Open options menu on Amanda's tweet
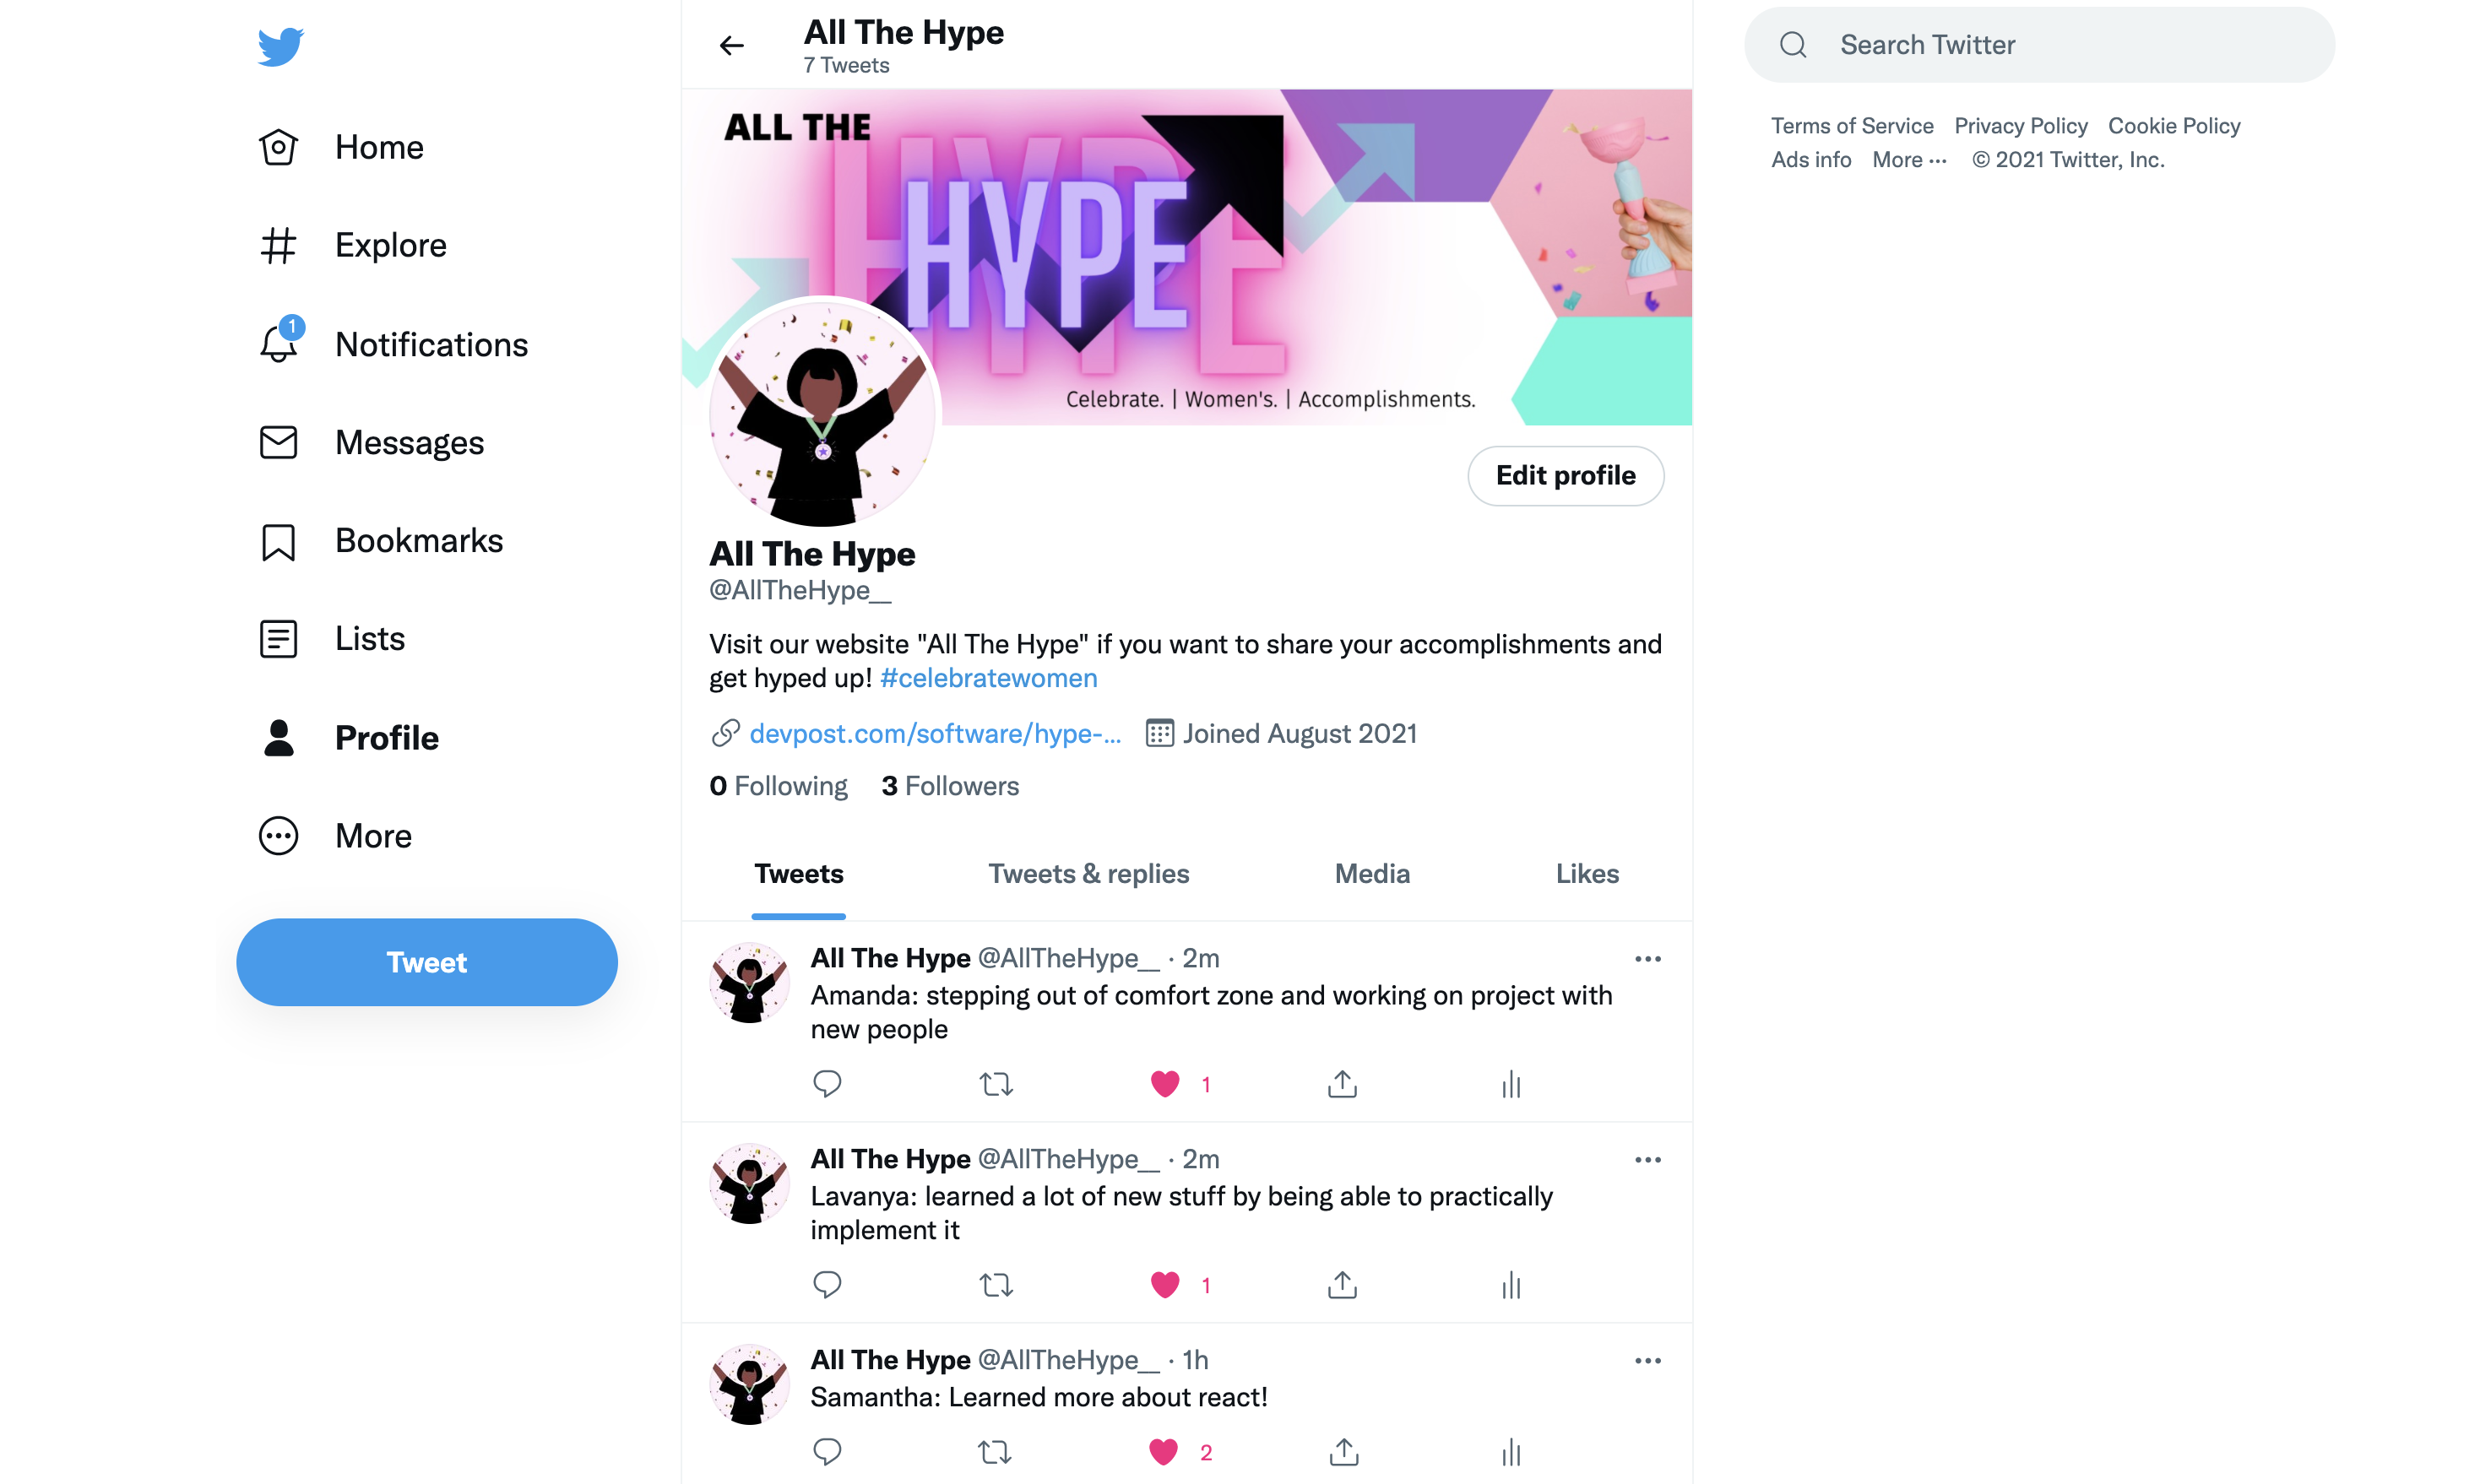The height and width of the screenshot is (1484, 2491). coord(1648,959)
